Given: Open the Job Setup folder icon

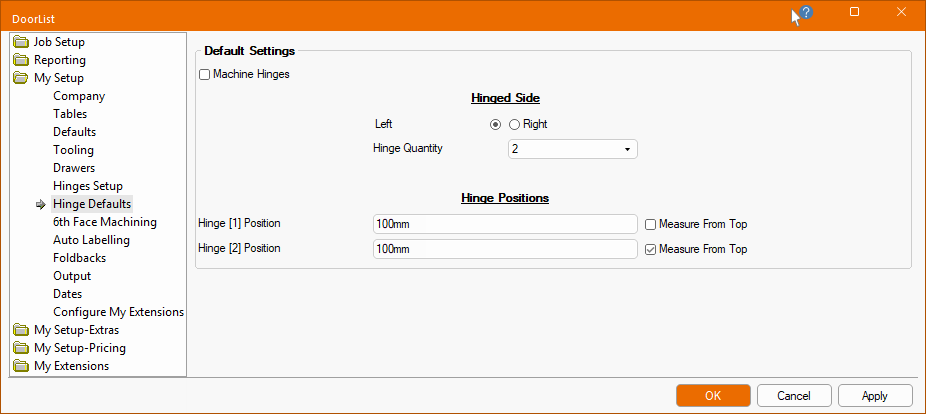Looking at the screenshot, I should tap(21, 42).
